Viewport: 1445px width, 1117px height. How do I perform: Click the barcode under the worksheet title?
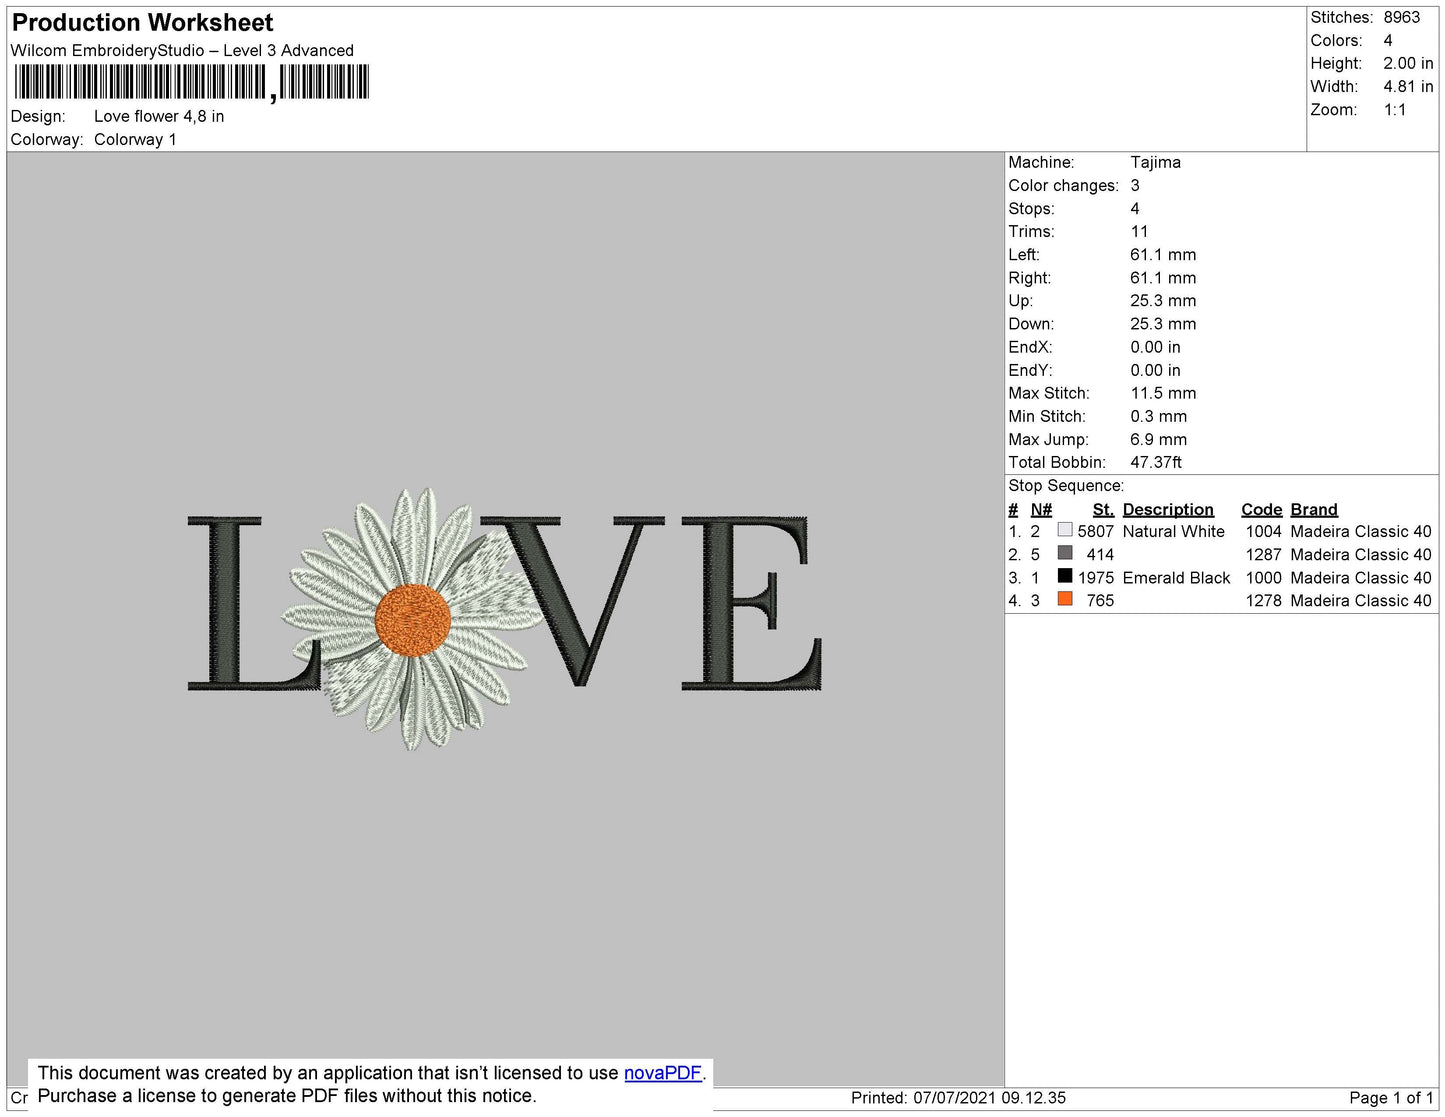[191, 82]
